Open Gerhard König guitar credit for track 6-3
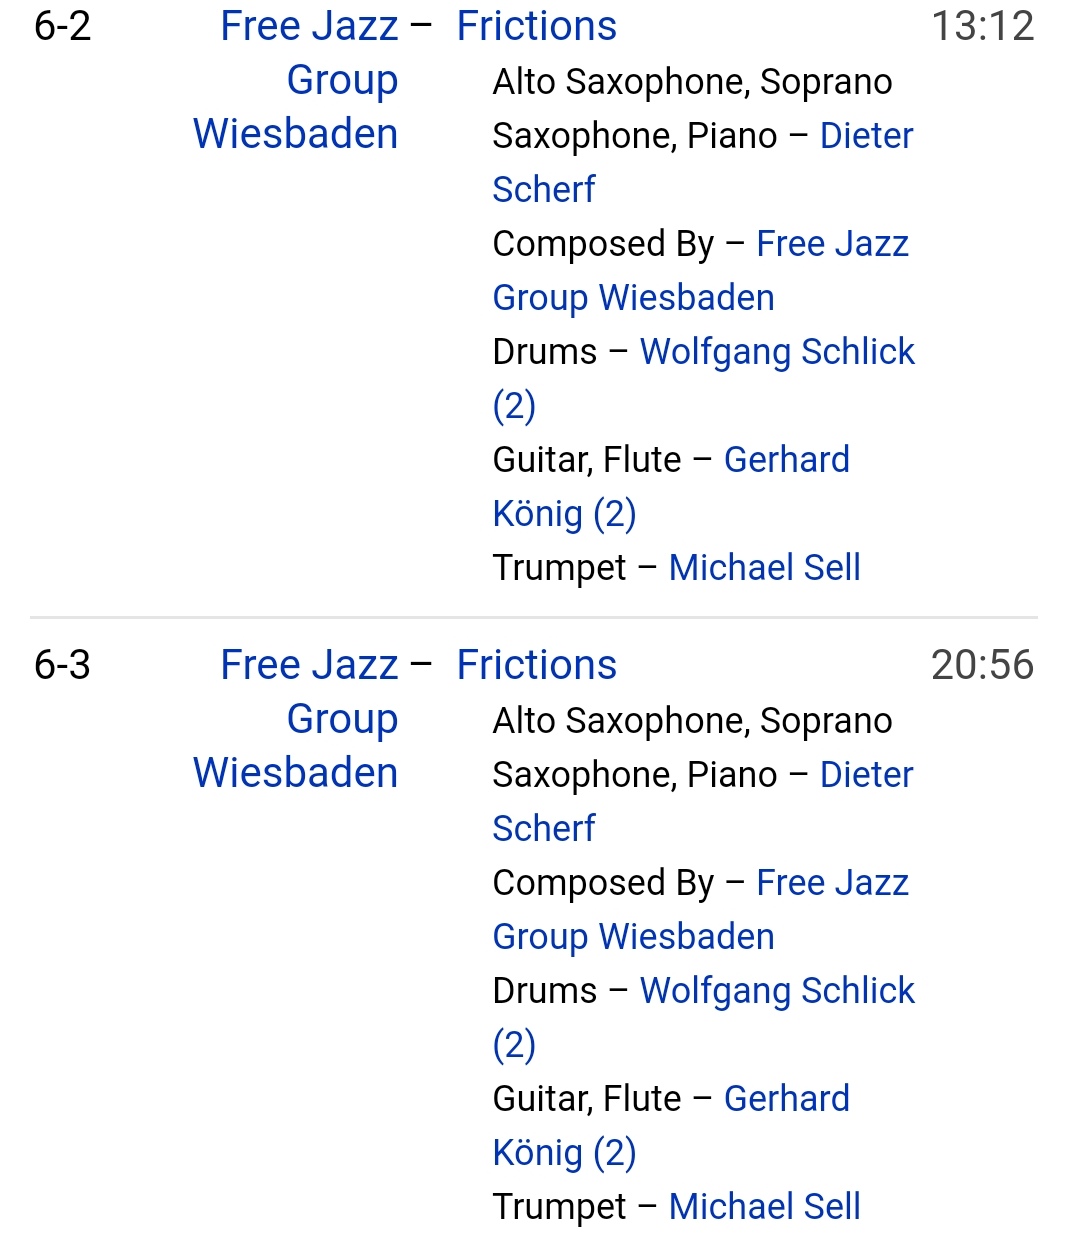The height and width of the screenshot is (1247, 1080). pos(786,1099)
